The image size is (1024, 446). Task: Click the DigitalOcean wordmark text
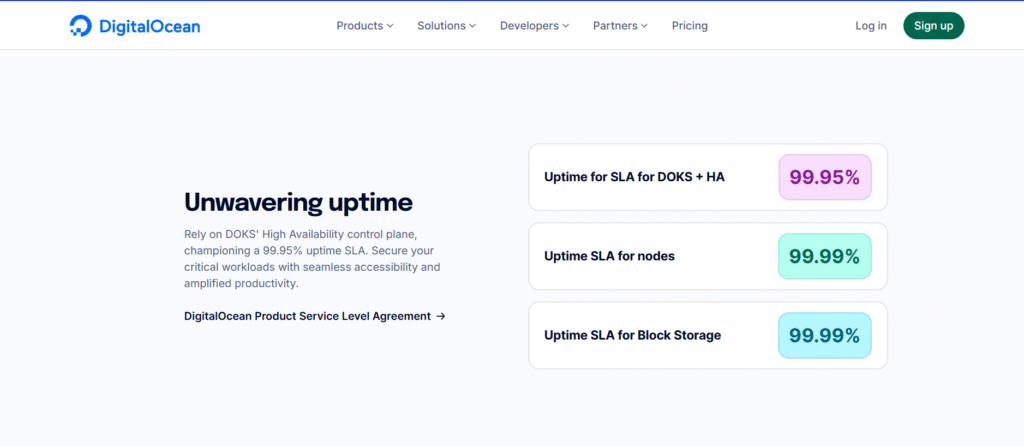click(x=148, y=26)
